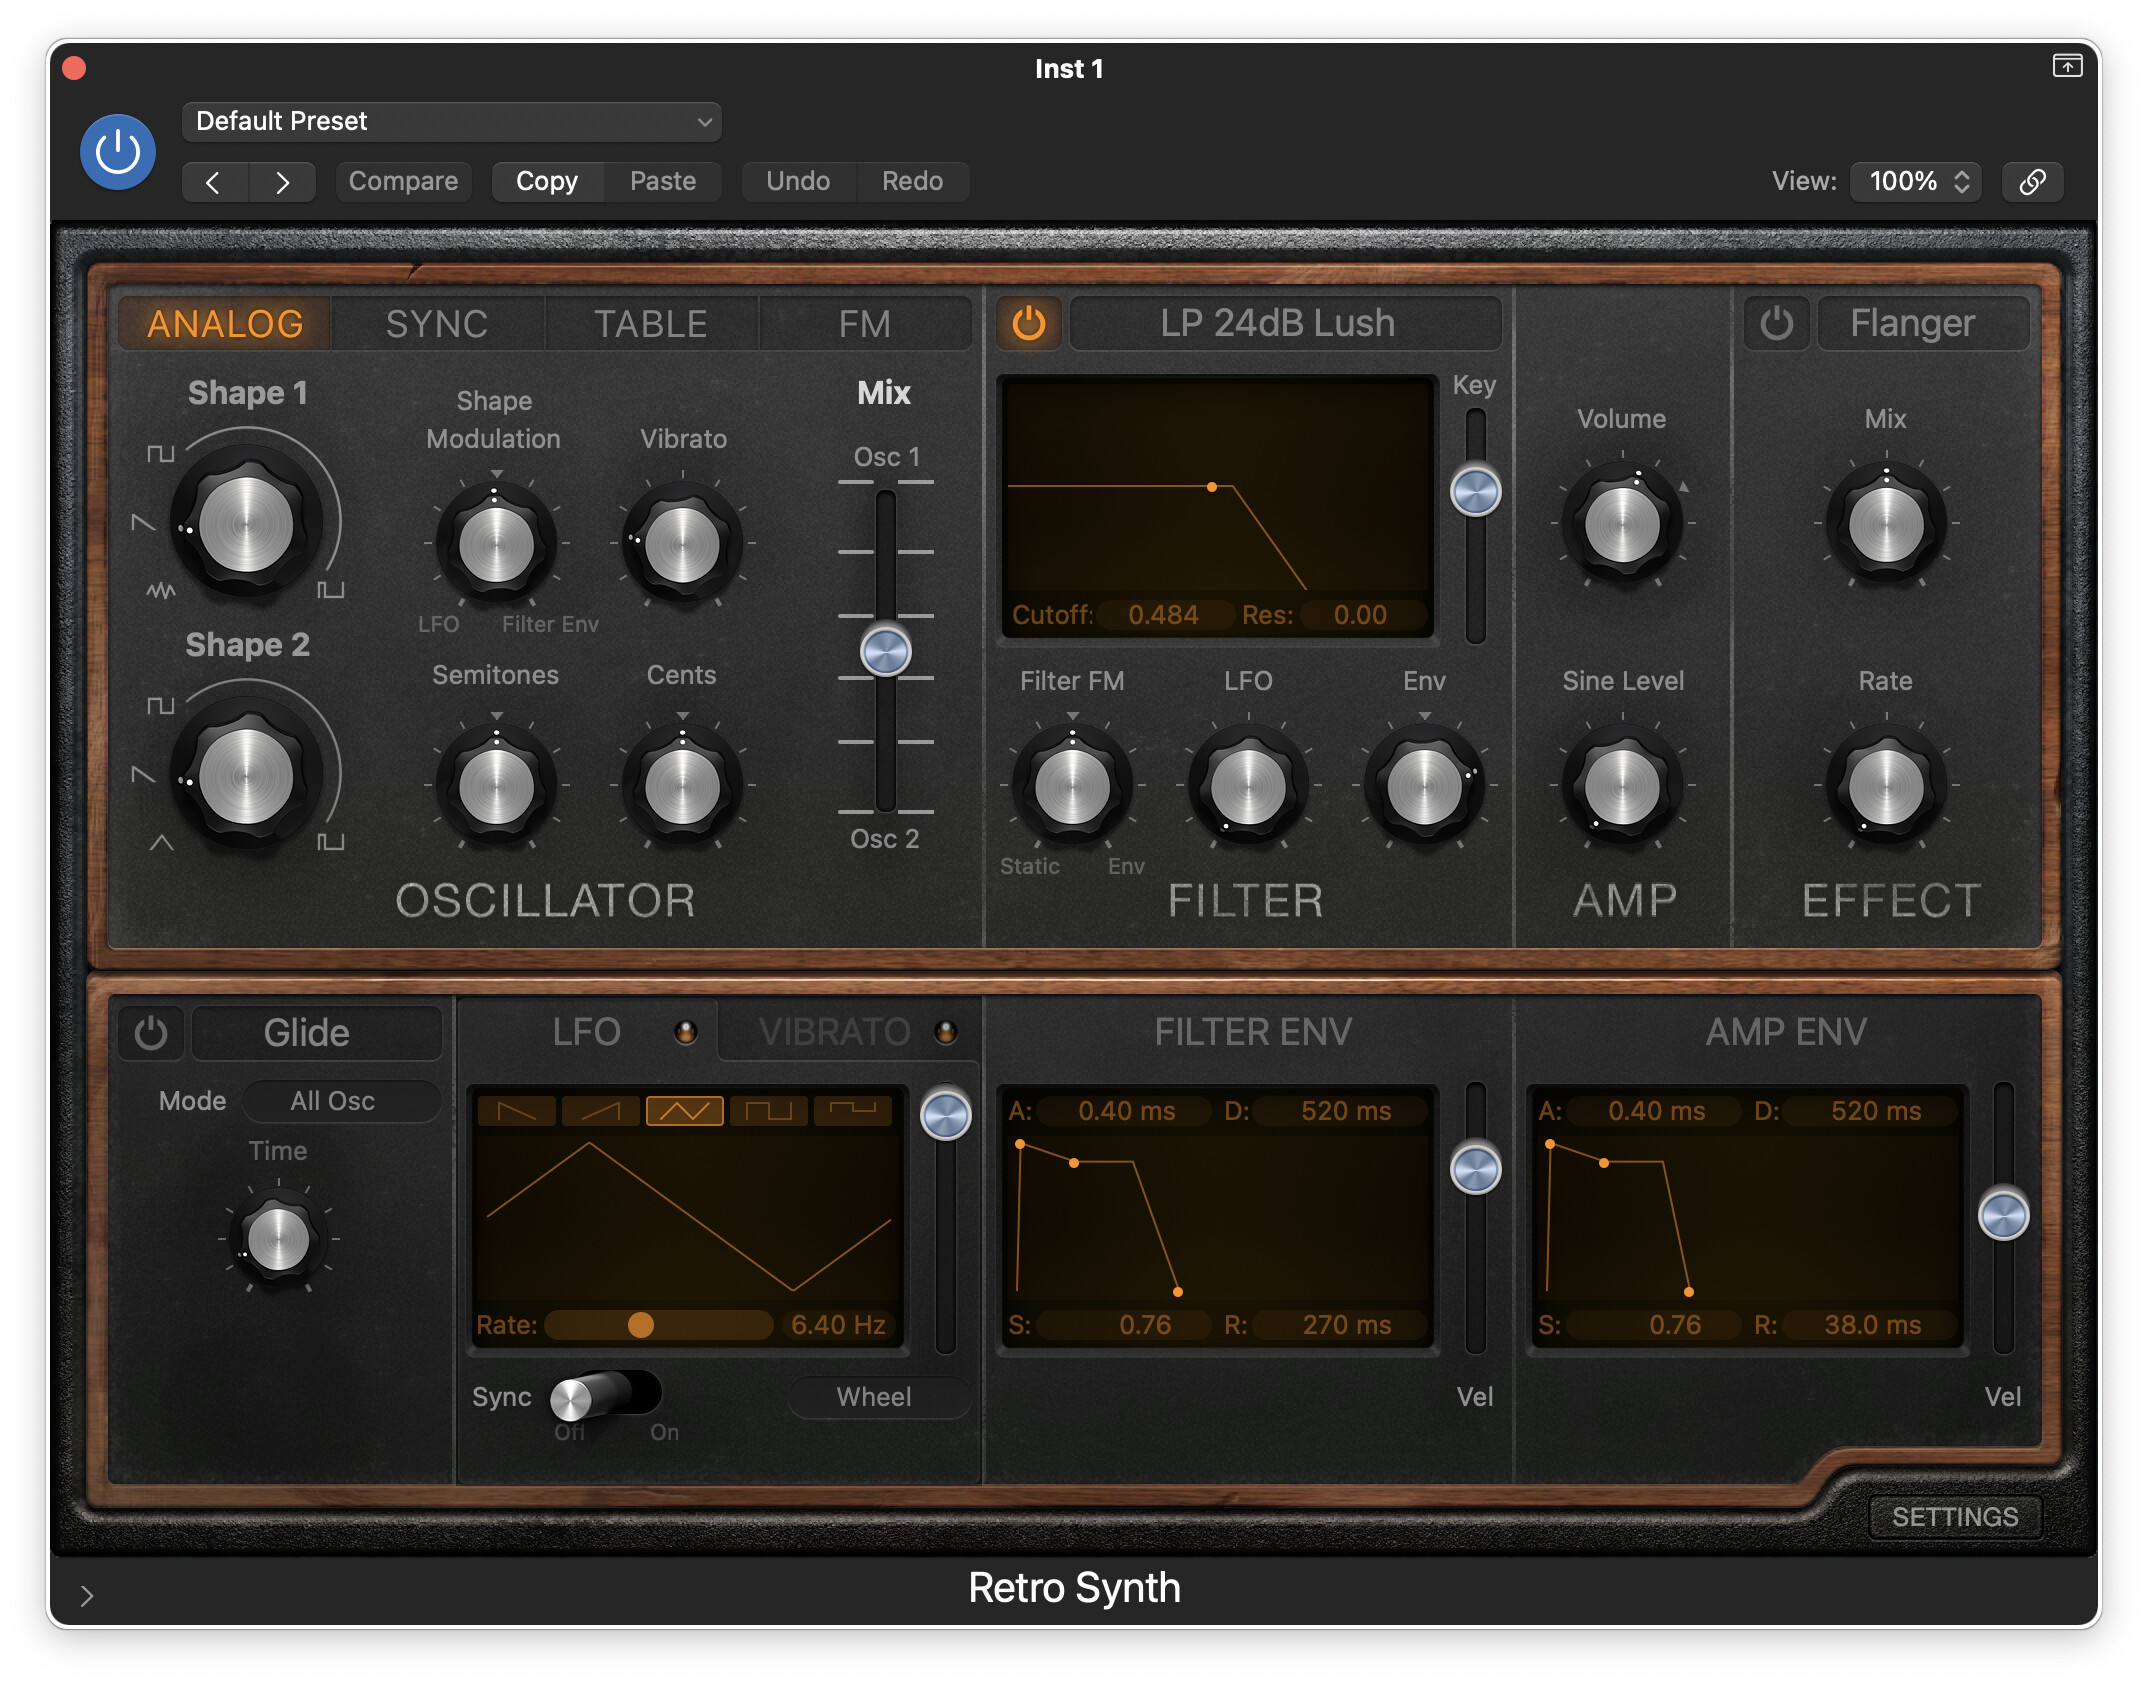Enable the Glide power button
Image resolution: width=2148 pixels, height=1684 pixels.
tap(151, 1032)
